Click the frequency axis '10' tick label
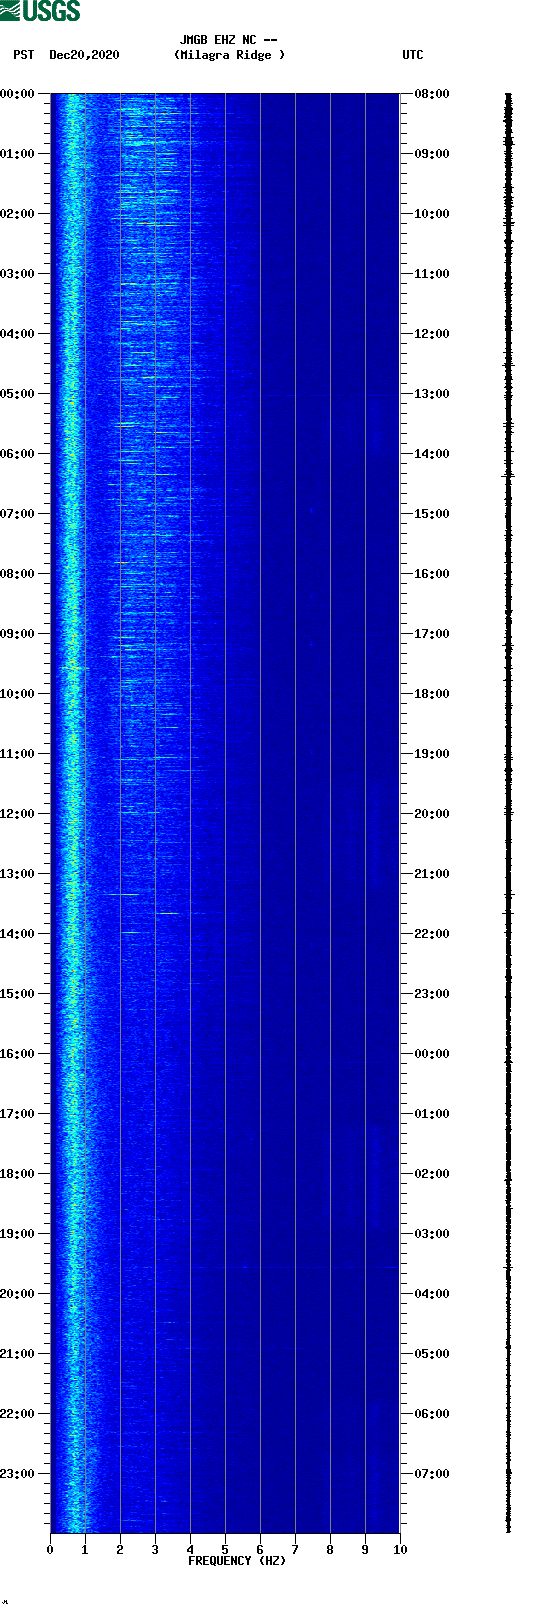Screen dimensions: 552x1613 (x=400, y=1550)
